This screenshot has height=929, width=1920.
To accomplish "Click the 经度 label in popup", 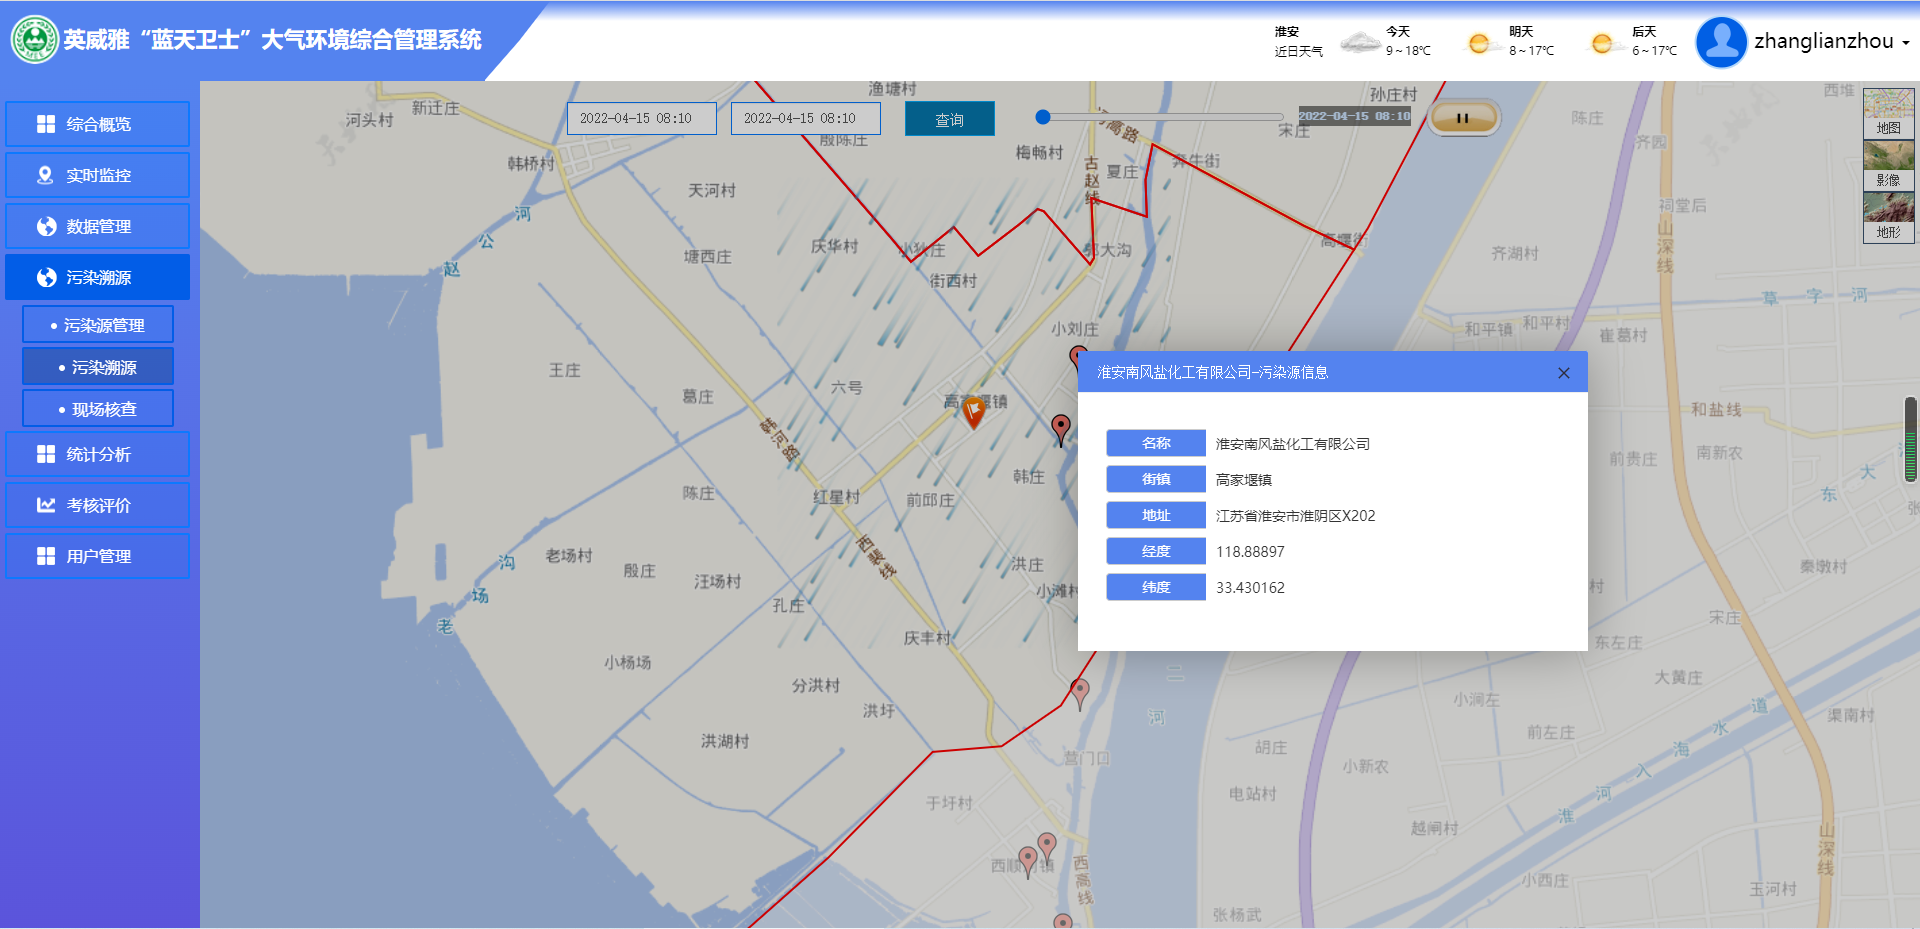I will click(x=1156, y=551).
